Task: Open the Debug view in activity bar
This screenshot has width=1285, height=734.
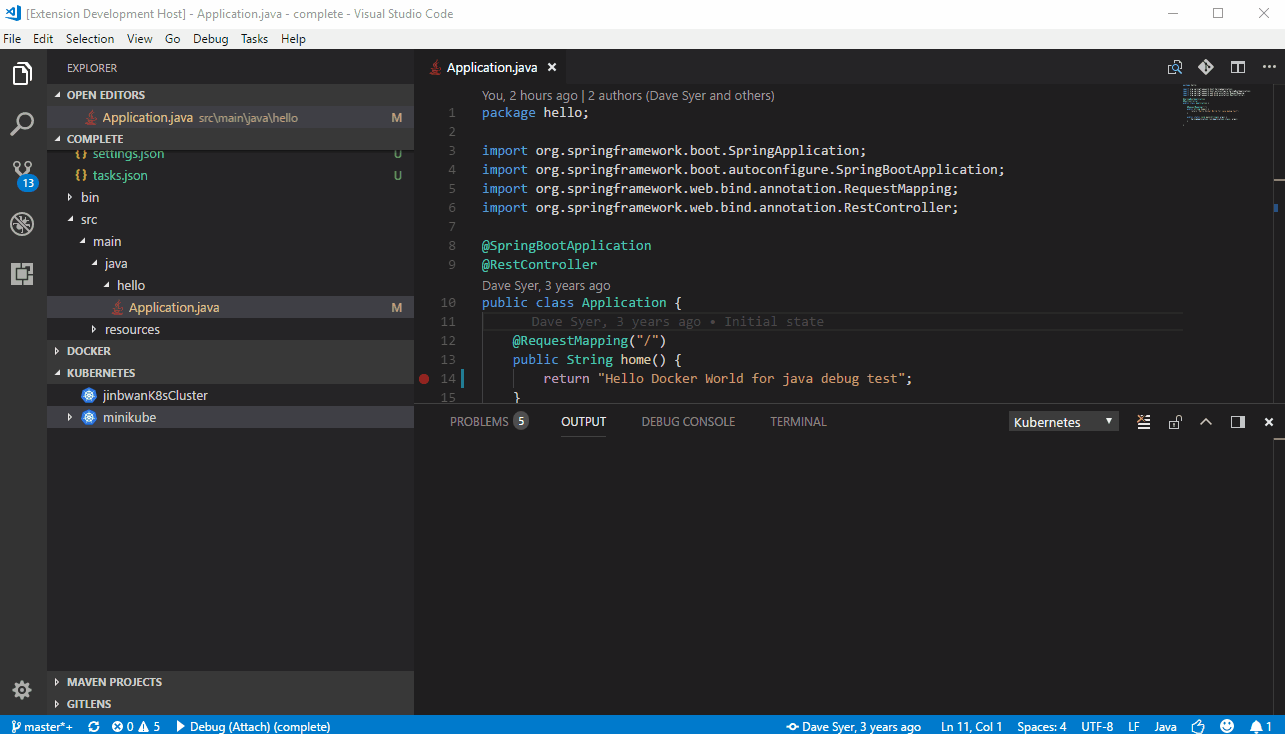Action: coord(22,224)
